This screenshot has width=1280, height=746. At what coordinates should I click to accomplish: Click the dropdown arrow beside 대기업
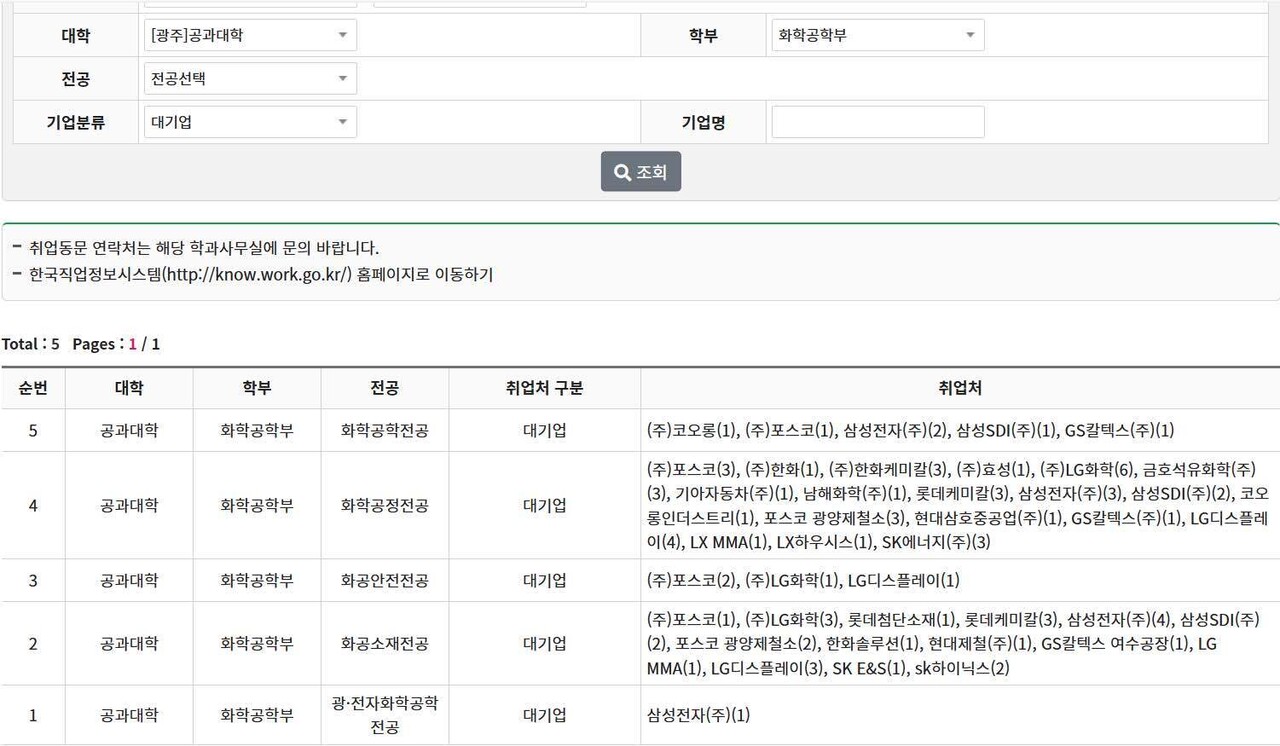(340, 121)
